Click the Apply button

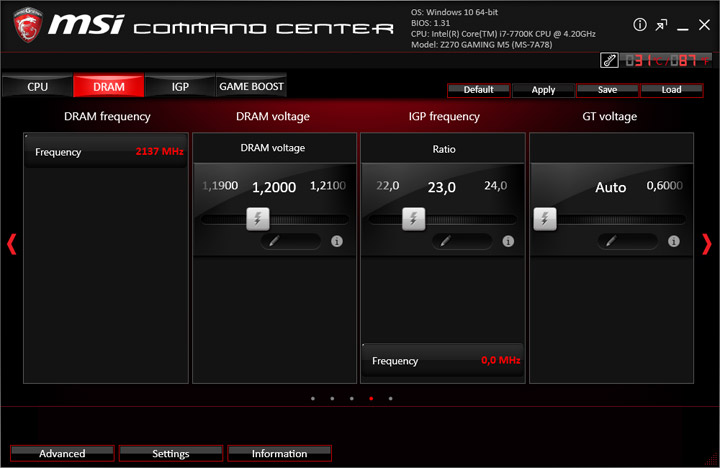[x=543, y=90]
